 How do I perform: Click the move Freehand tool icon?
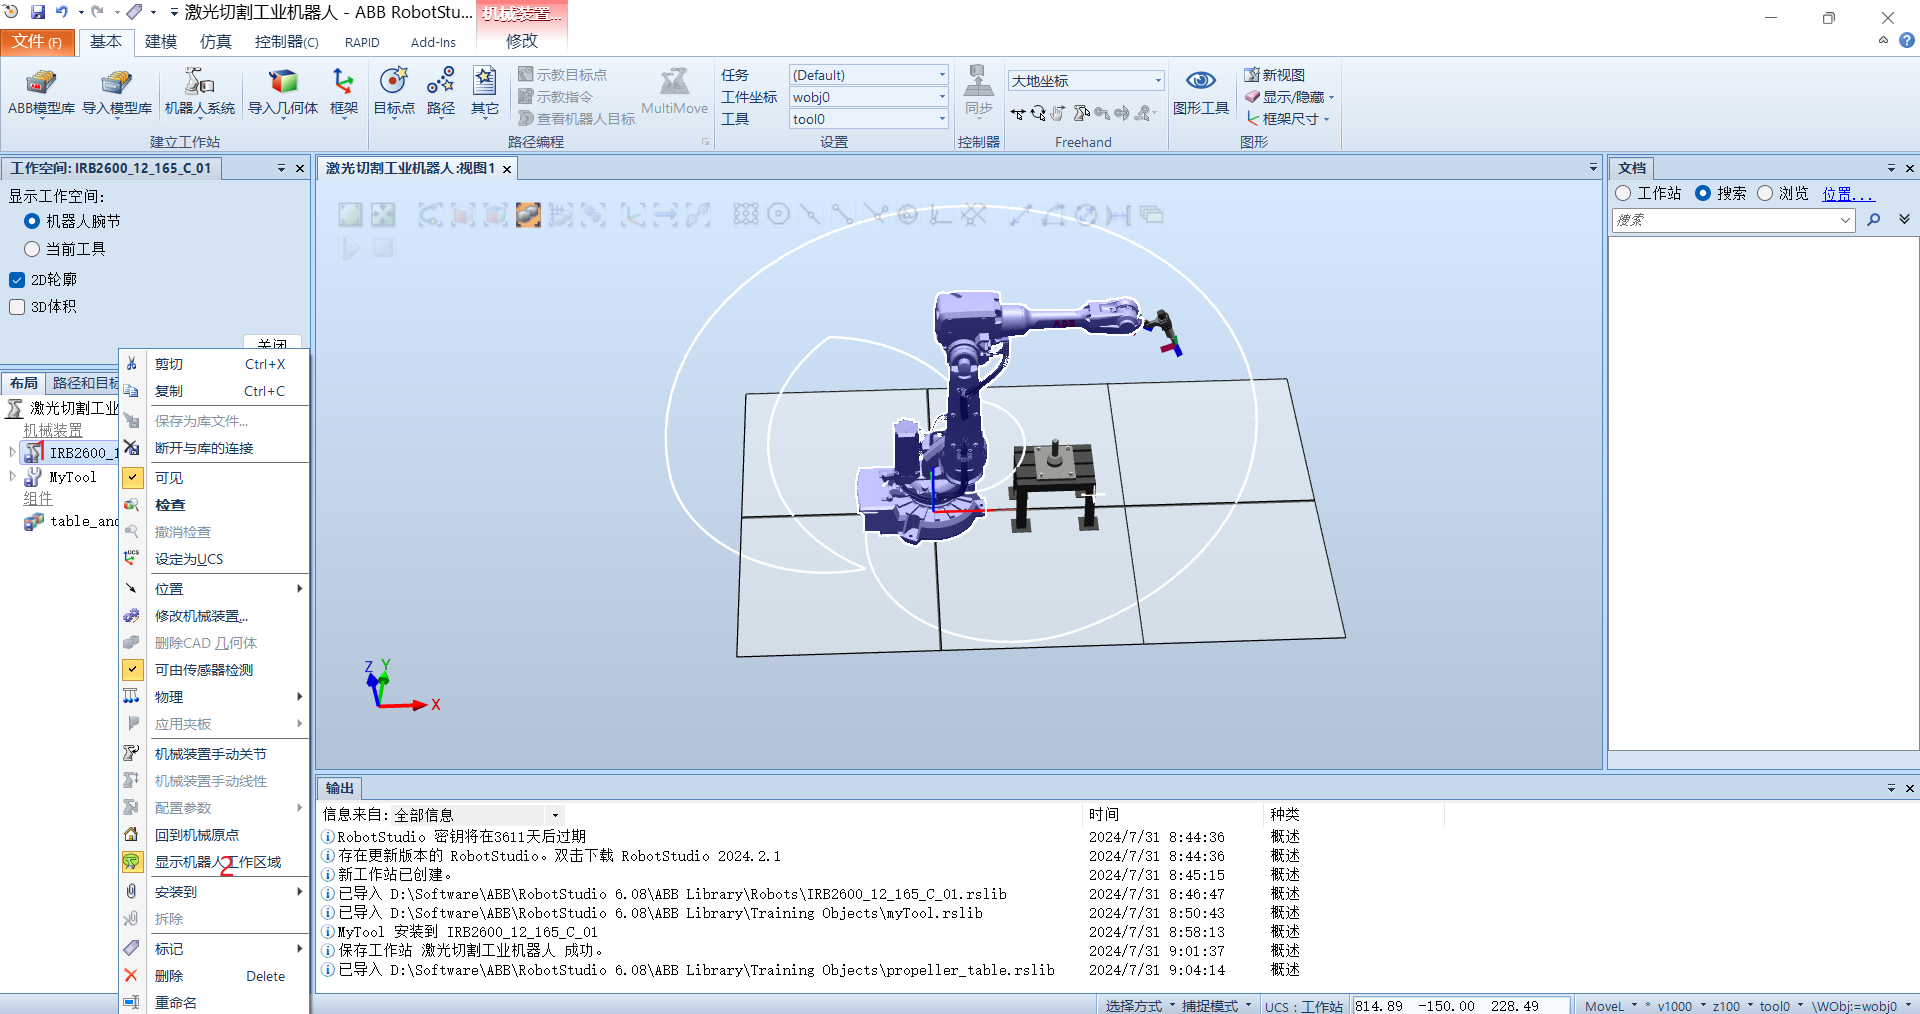[1017, 114]
